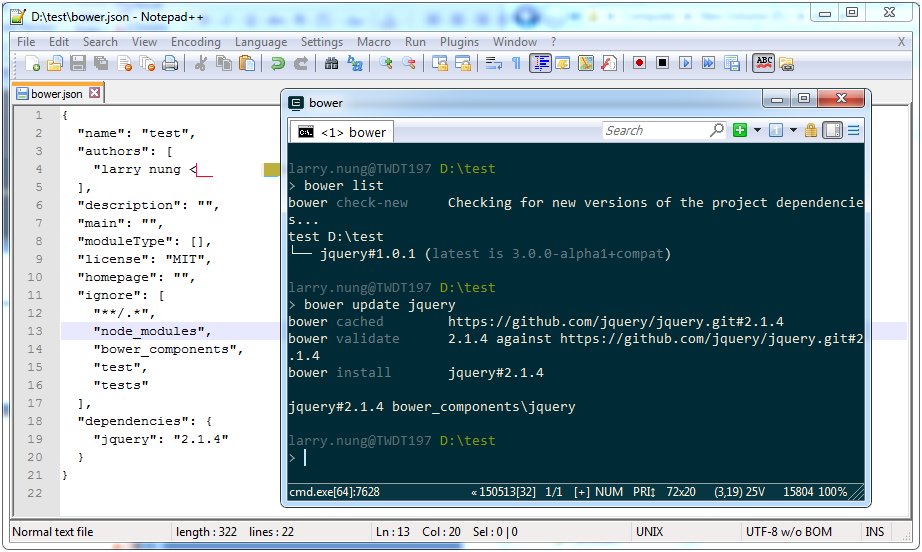922x552 pixels.
Task: Create new console with green plus
Action: (740, 130)
